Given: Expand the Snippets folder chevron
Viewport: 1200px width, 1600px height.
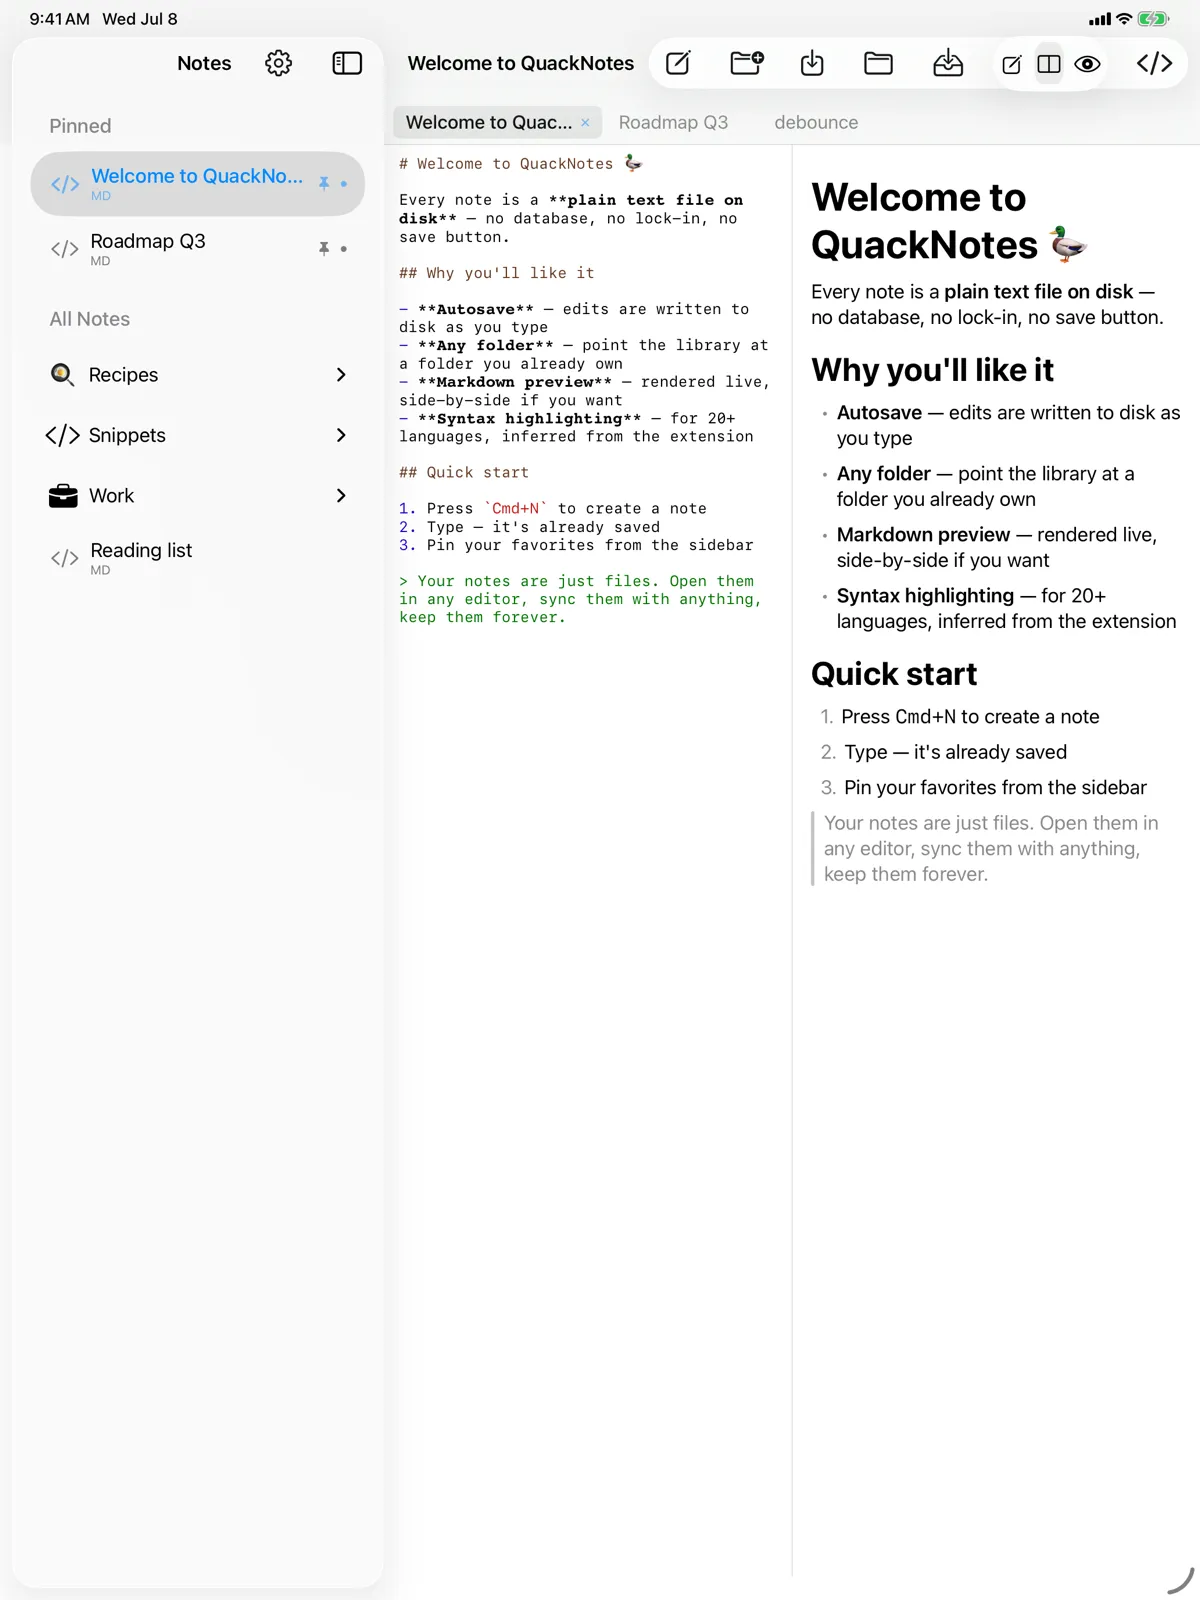Looking at the screenshot, I should tap(341, 435).
